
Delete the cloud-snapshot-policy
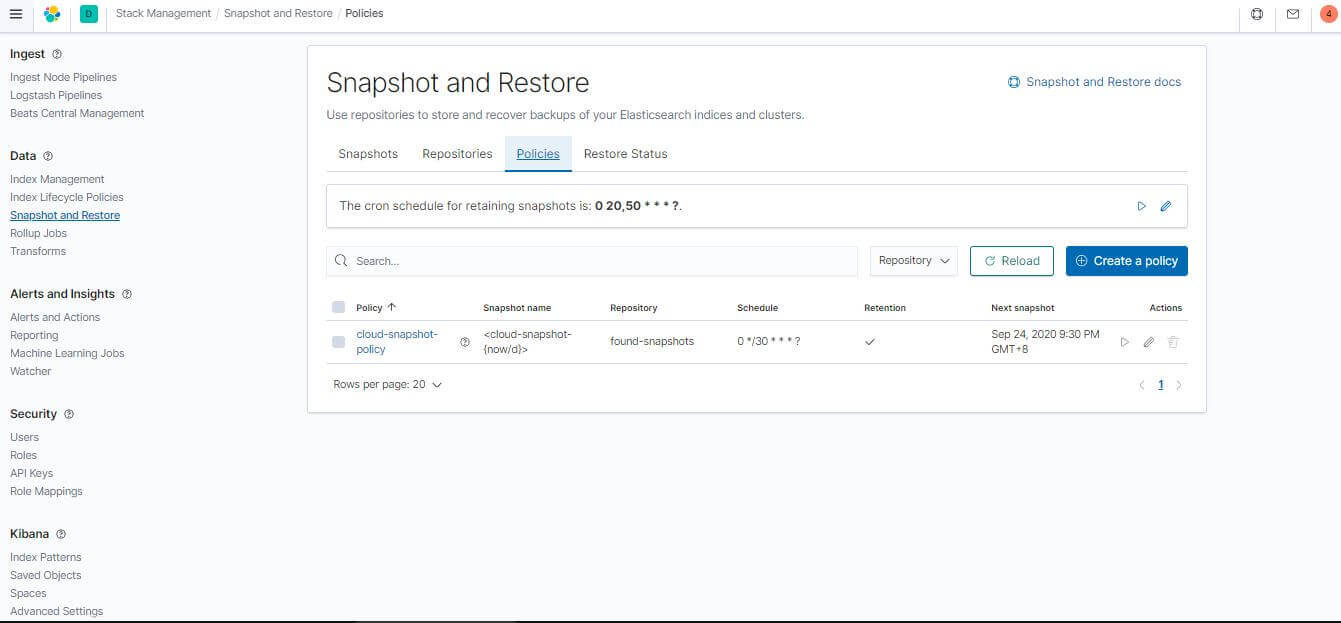click(1173, 341)
